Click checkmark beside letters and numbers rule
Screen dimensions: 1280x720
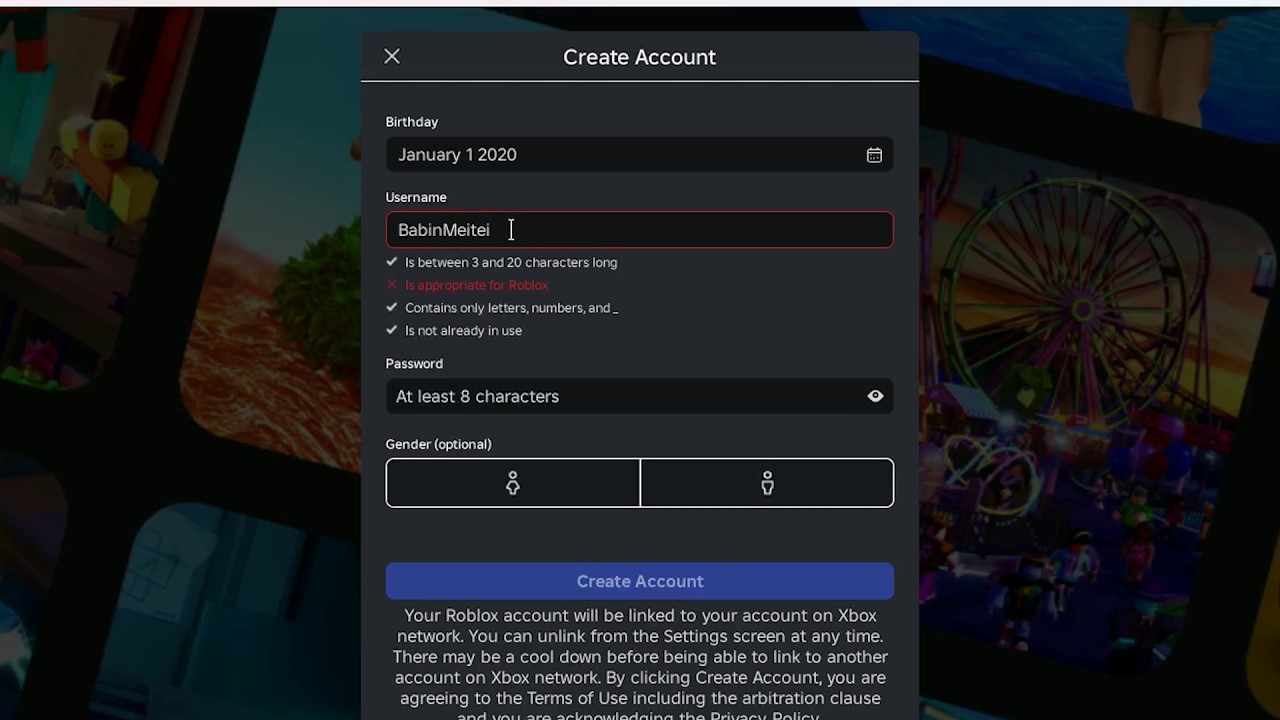click(392, 307)
